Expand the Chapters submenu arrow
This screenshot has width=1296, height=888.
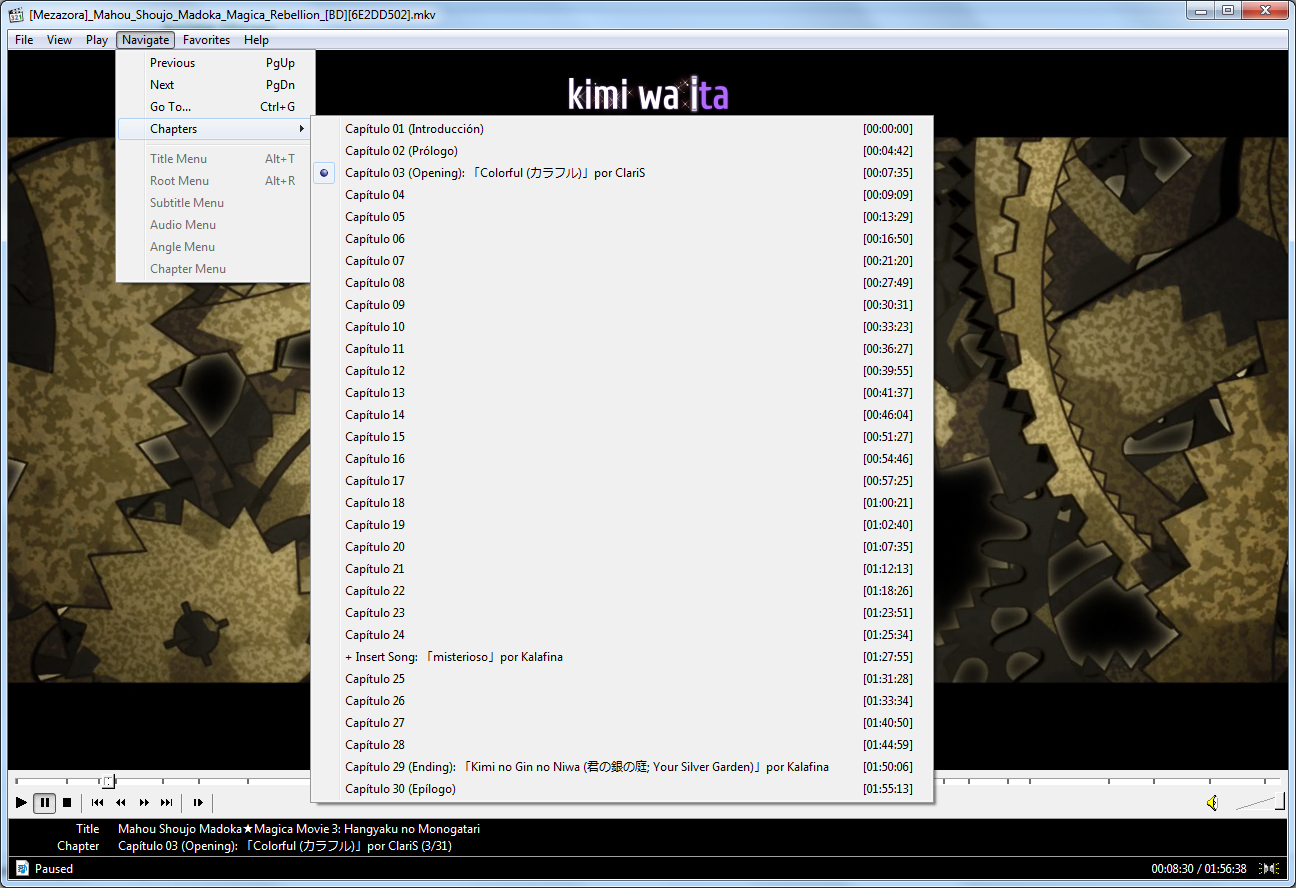(x=301, y=129)
